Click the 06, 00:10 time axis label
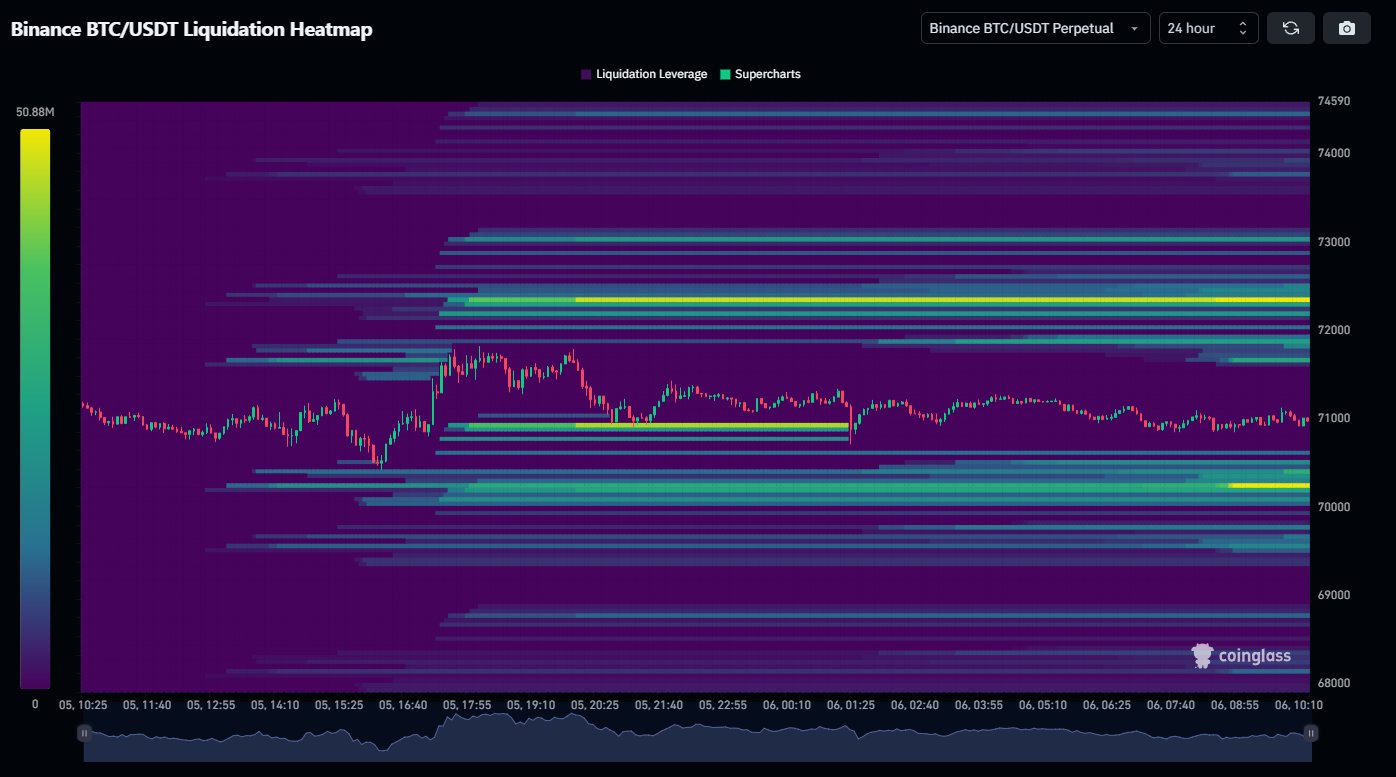This screenshot has height=777, width=1396. pyautogui.click(x=787, y=704)
